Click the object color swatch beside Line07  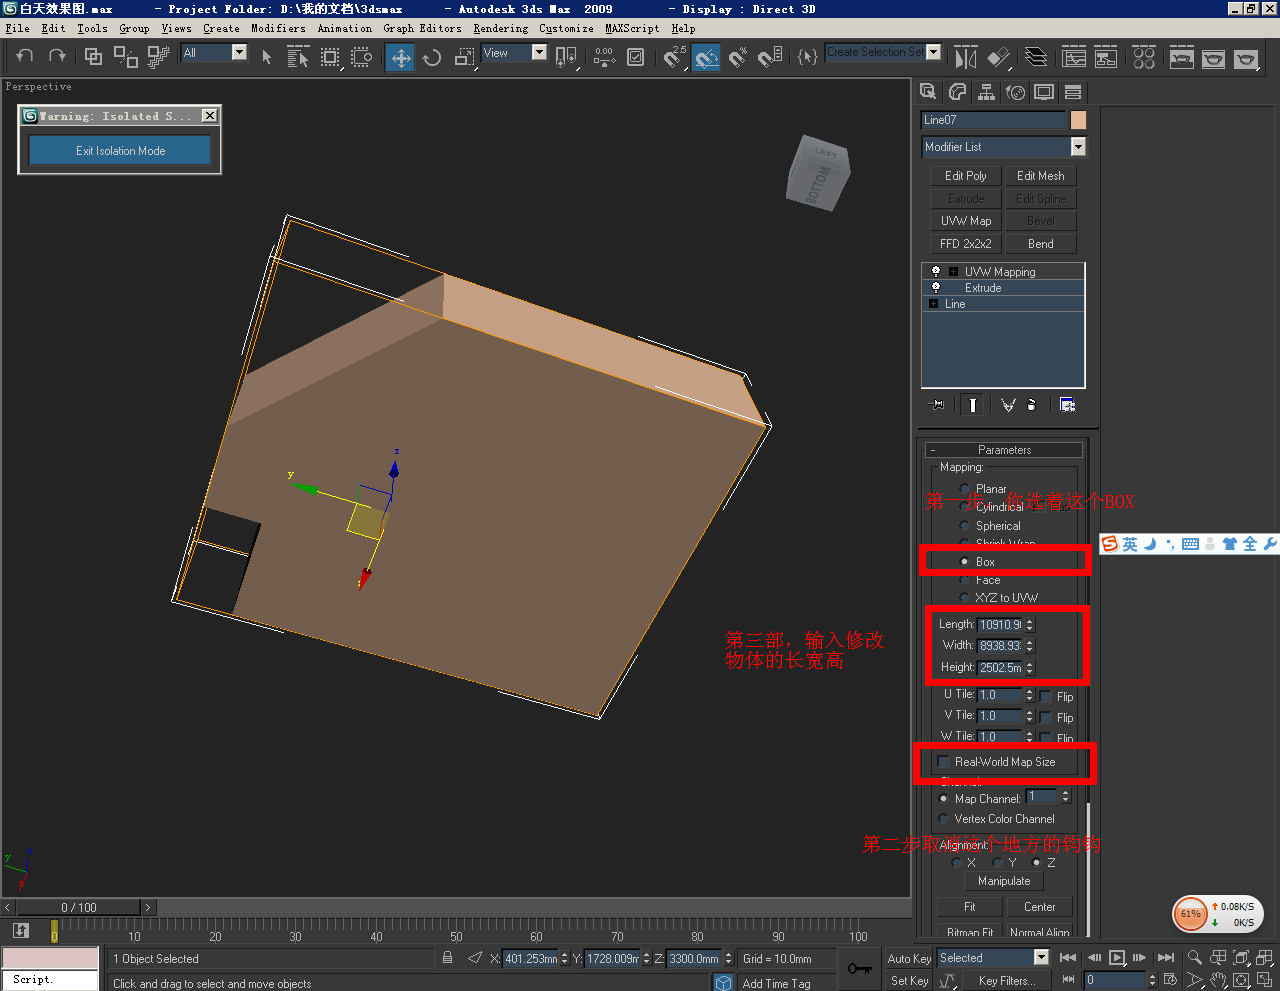pos(1078,120)
